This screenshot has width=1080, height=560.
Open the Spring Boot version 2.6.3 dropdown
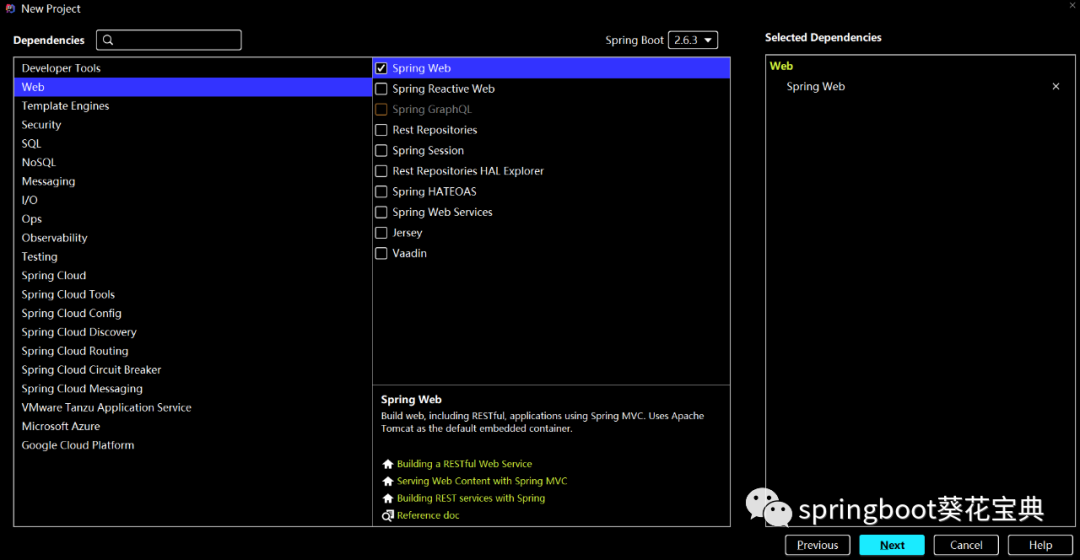[x=693, y=40]
